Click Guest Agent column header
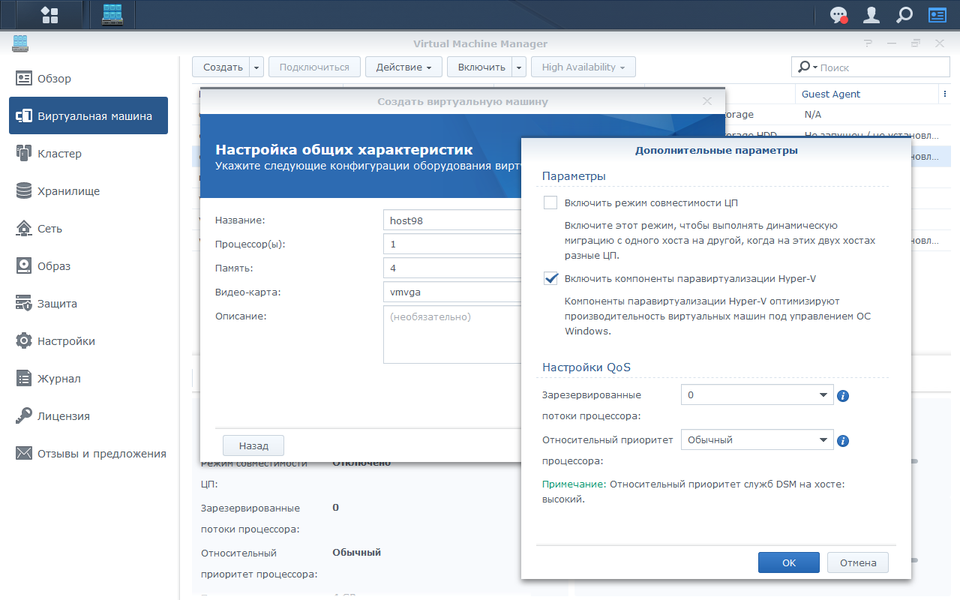The image size is (960, 600). coord(830,94)
